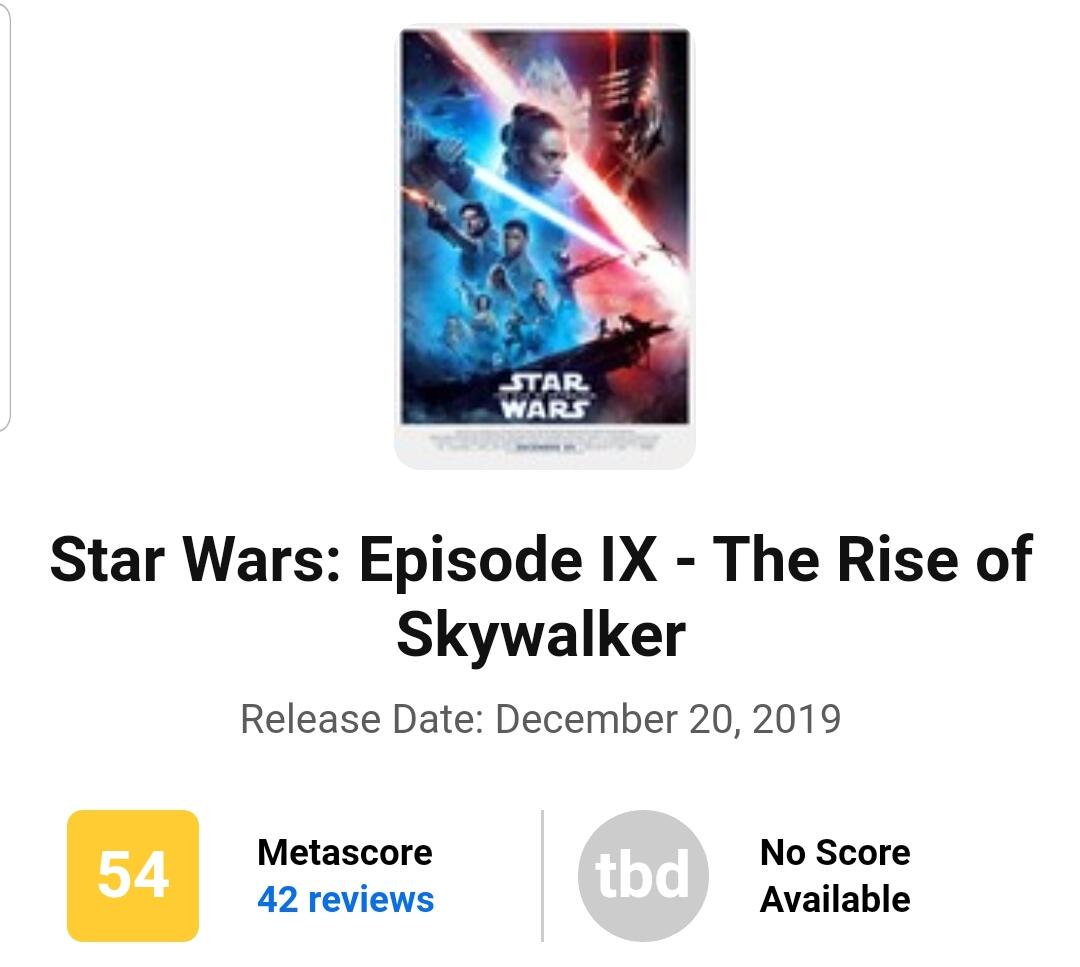Click the number 42 in the reviews link

(277, 899)
